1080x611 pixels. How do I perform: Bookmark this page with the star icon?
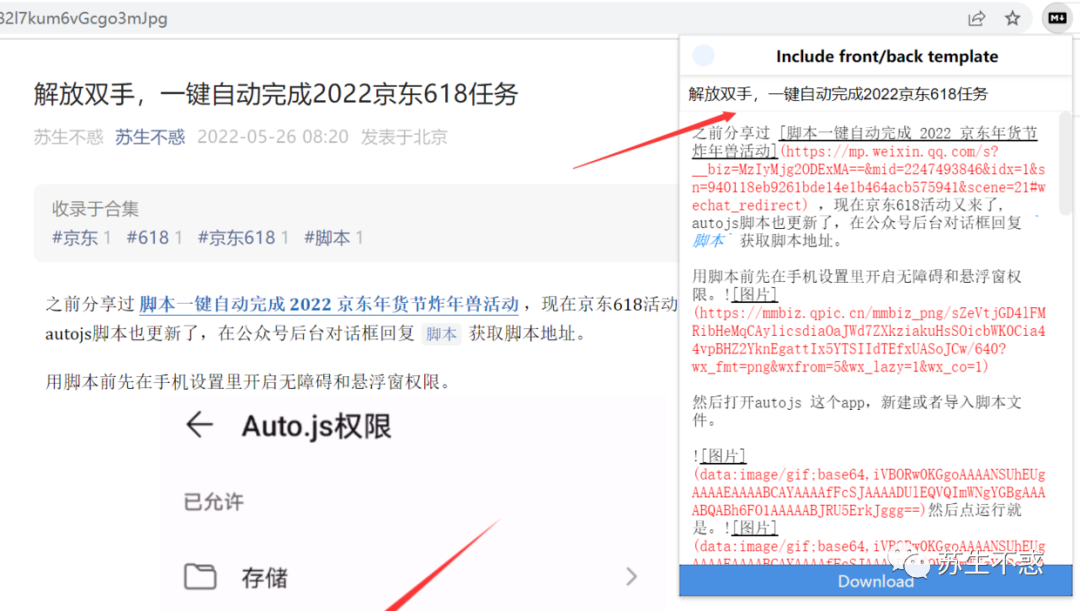[x=1012, y=19]
